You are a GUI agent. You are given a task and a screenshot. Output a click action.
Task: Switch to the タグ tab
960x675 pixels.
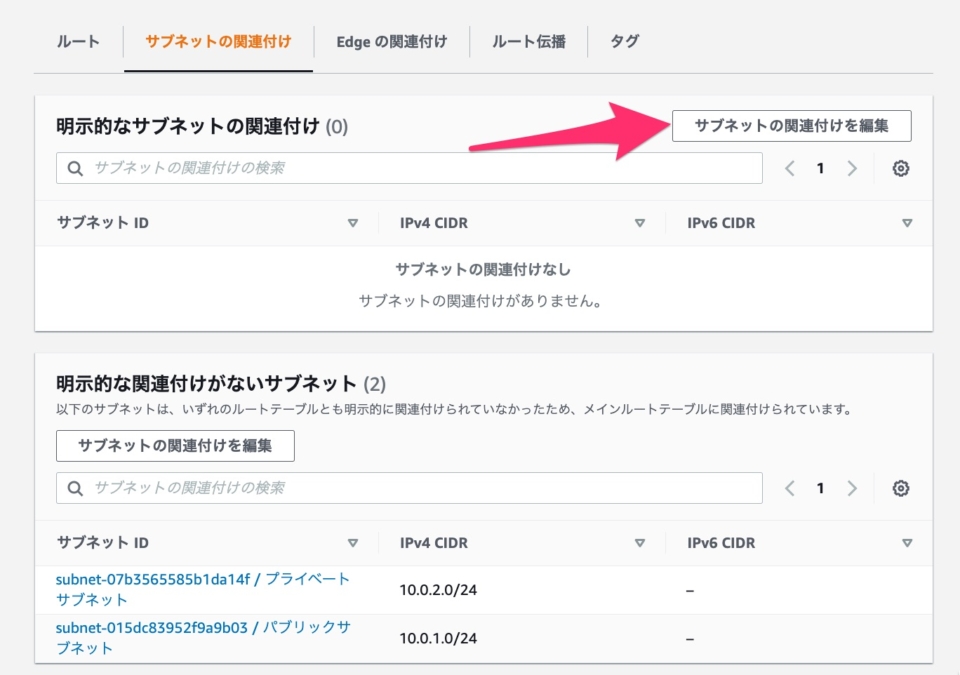[624, 41]
